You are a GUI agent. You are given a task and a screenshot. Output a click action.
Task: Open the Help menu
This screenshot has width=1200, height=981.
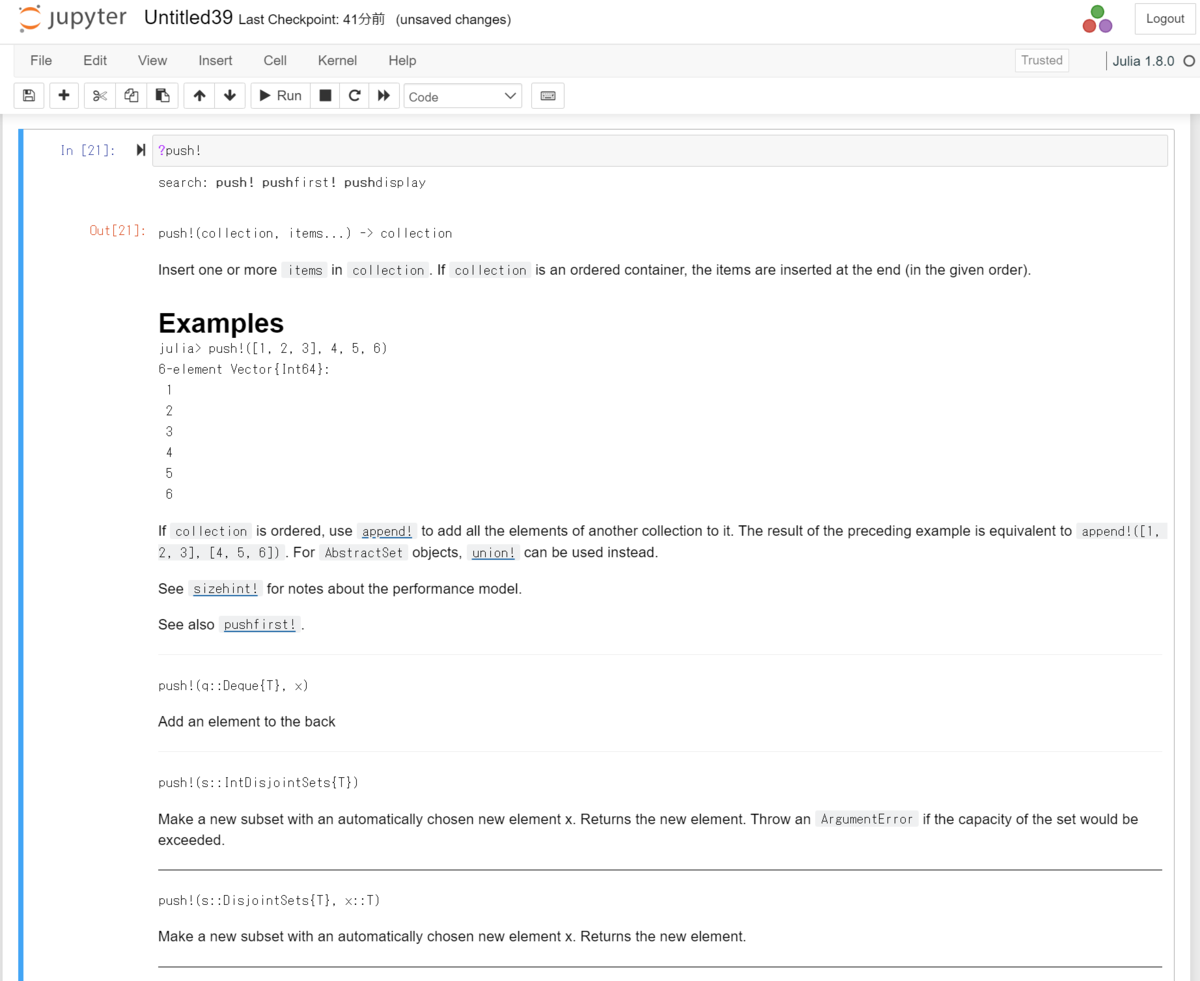[402, 60]
